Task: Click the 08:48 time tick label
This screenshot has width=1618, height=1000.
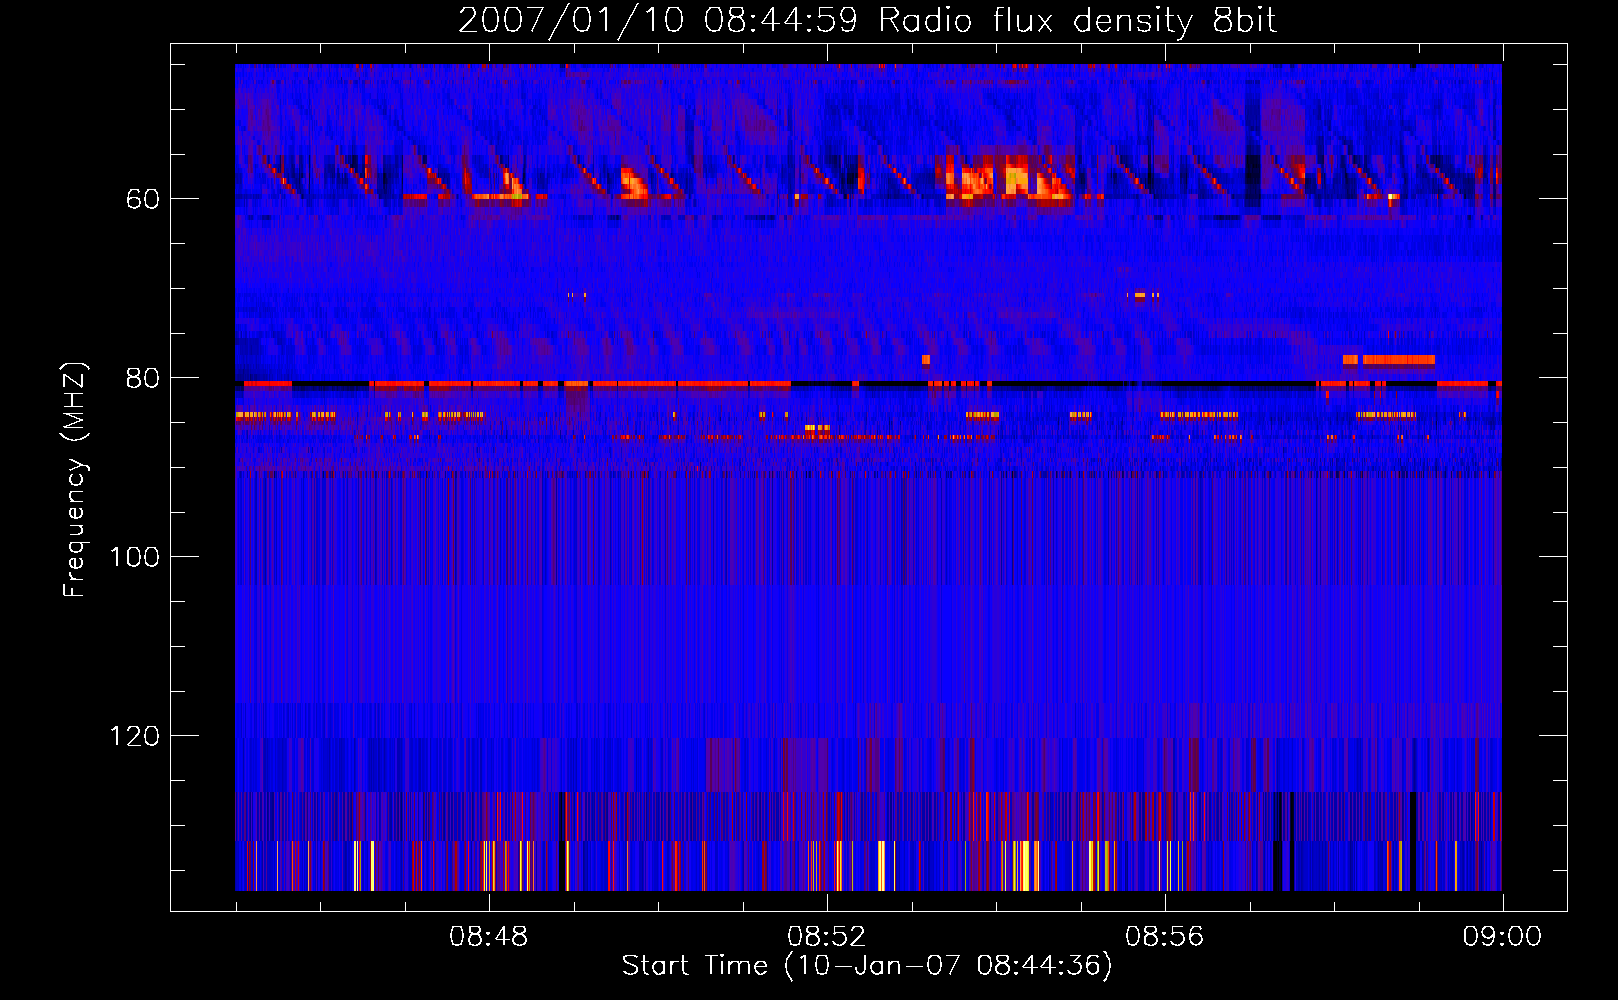Action: 489,937
